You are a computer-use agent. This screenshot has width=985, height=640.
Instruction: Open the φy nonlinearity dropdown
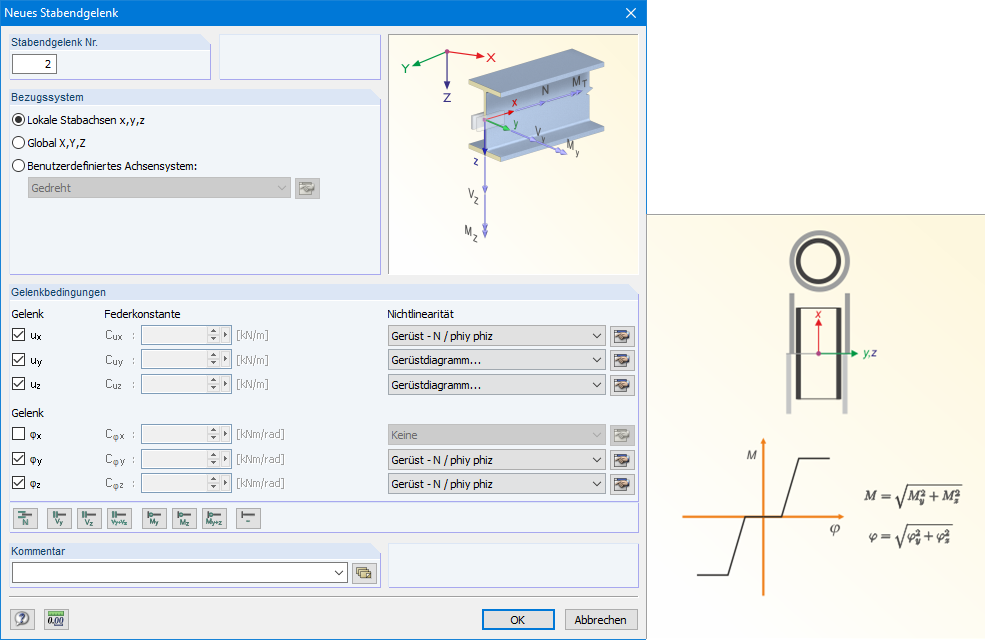coord(496,460)
